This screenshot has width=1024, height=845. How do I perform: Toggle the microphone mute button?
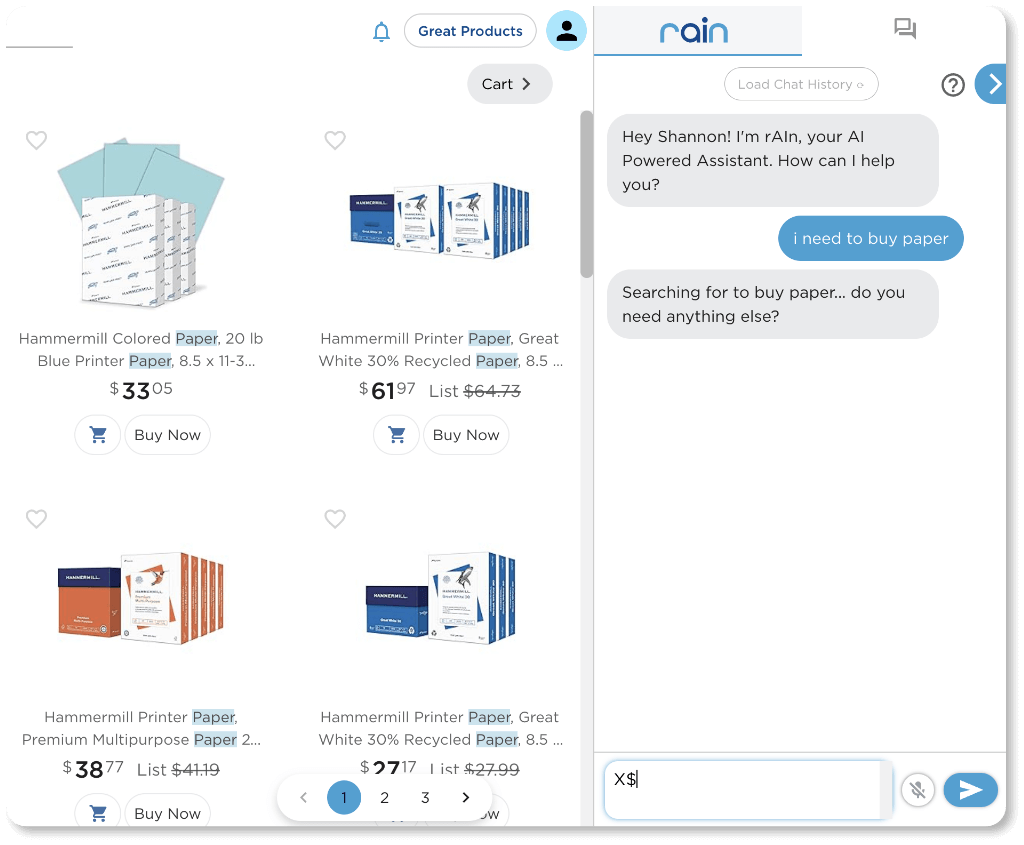[x=918, y=790]
